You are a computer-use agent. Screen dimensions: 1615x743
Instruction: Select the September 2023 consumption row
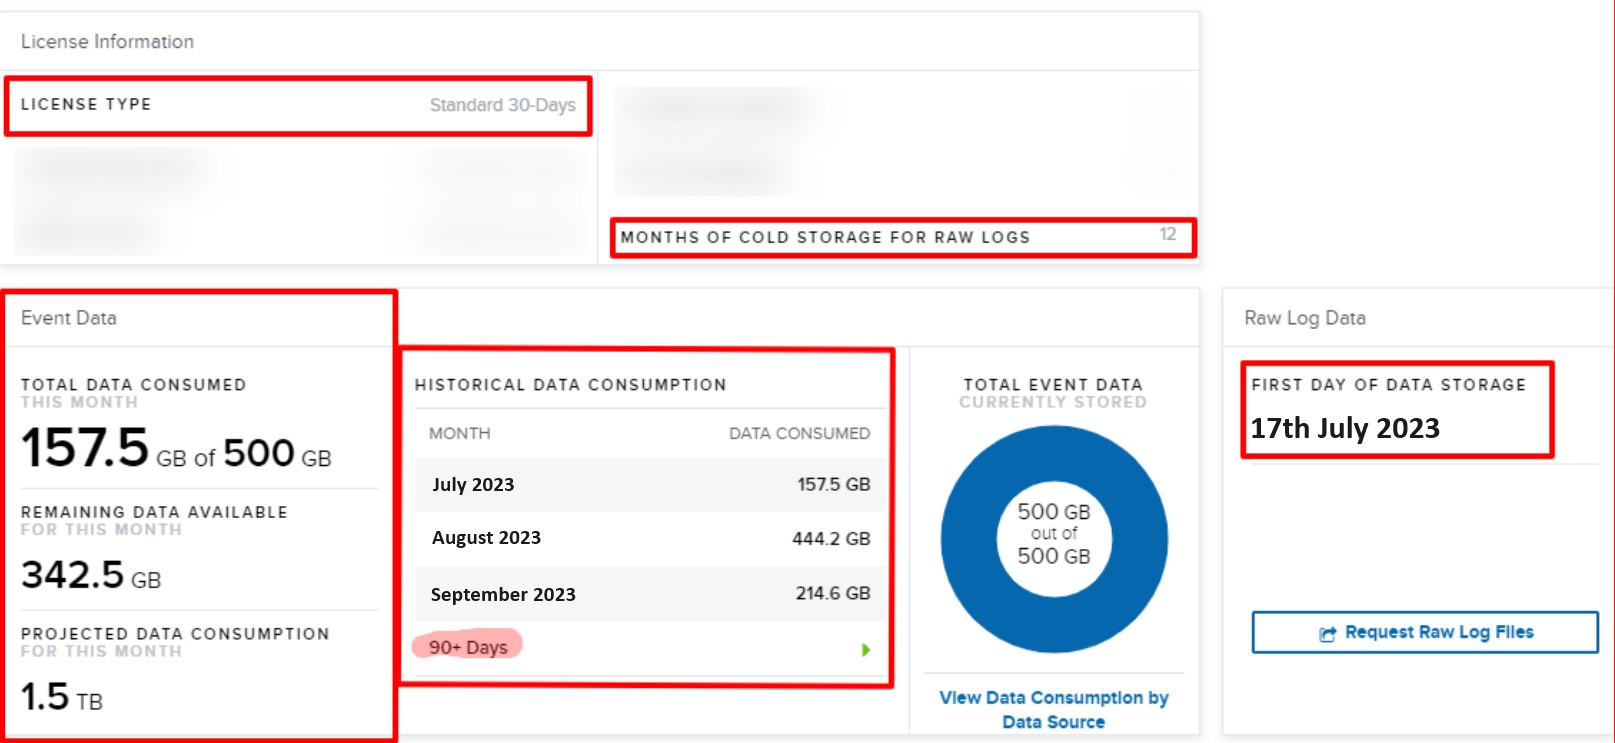click(x=650, y=594)
